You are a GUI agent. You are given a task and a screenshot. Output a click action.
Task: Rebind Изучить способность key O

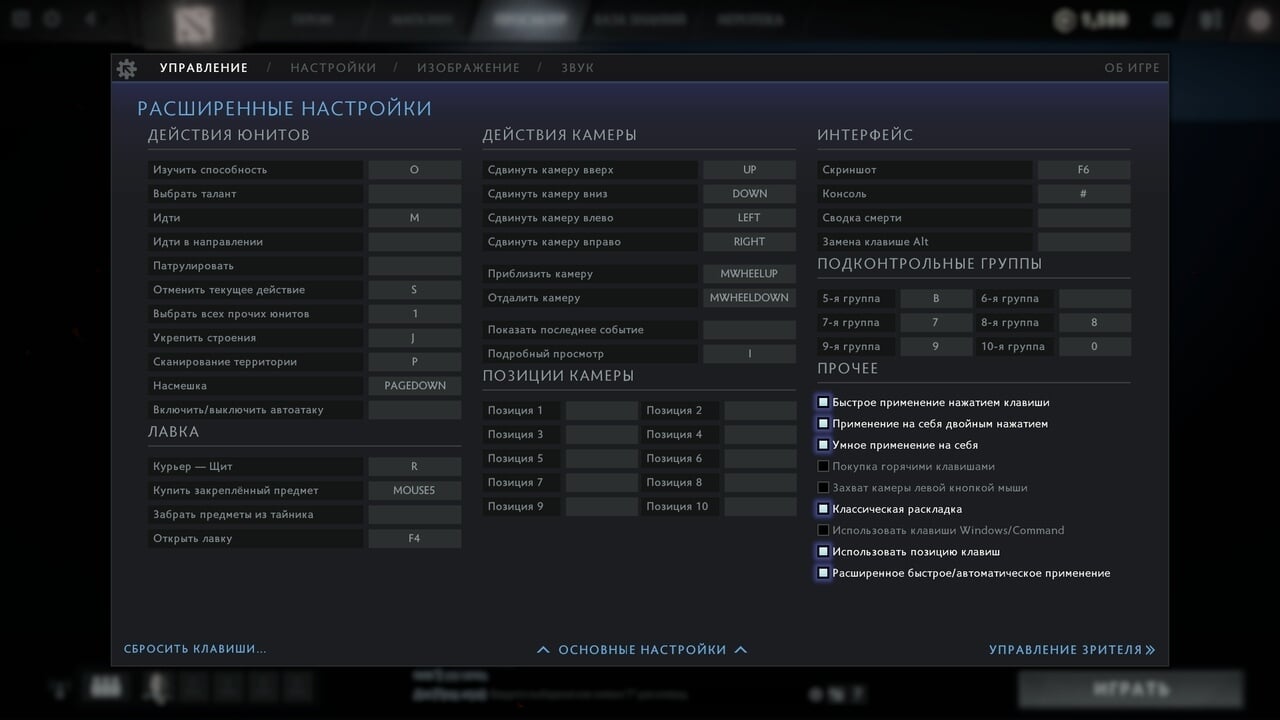click(414, 170)
